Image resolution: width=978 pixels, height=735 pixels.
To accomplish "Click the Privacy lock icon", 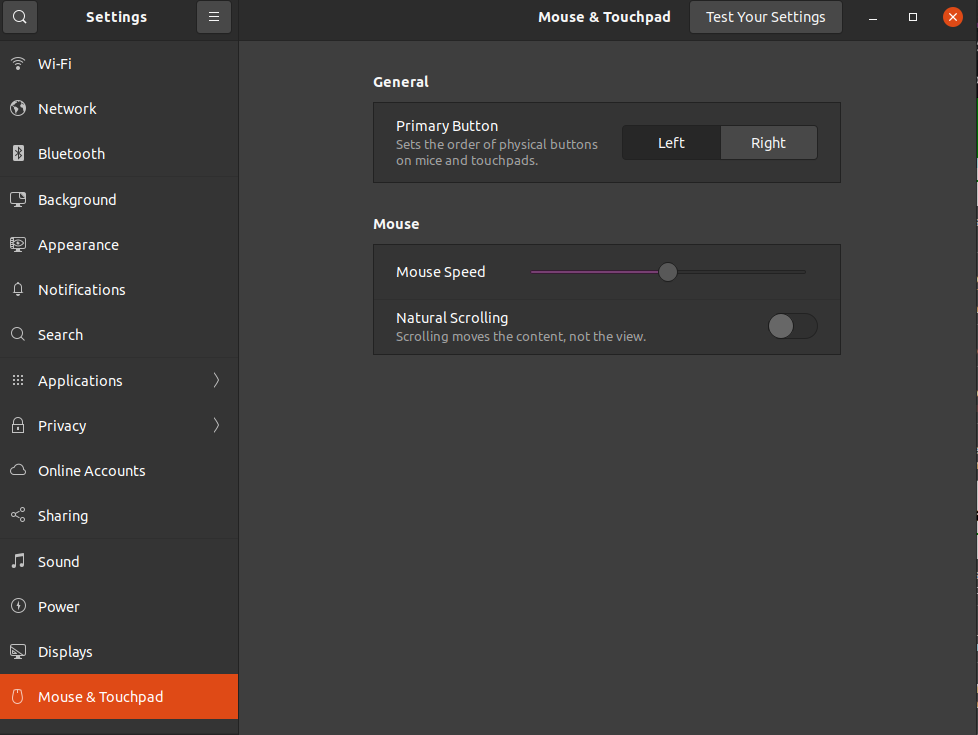I will point(18,426).
